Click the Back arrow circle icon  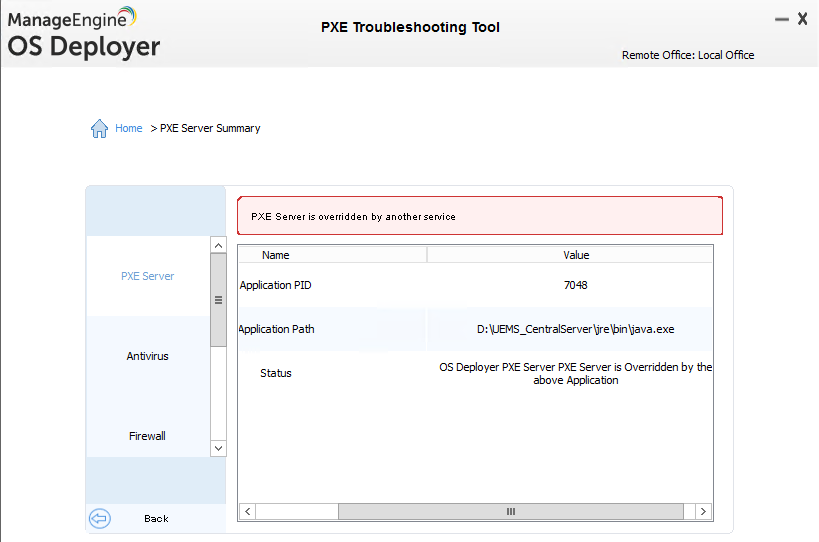(100, 519)
